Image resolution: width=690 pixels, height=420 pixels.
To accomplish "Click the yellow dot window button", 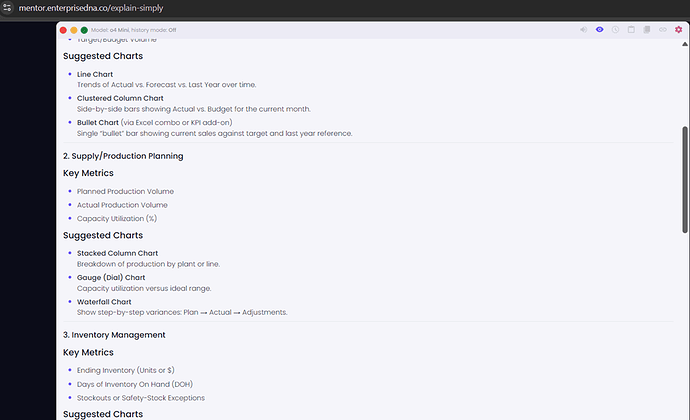I will click(x=74, y=30).
